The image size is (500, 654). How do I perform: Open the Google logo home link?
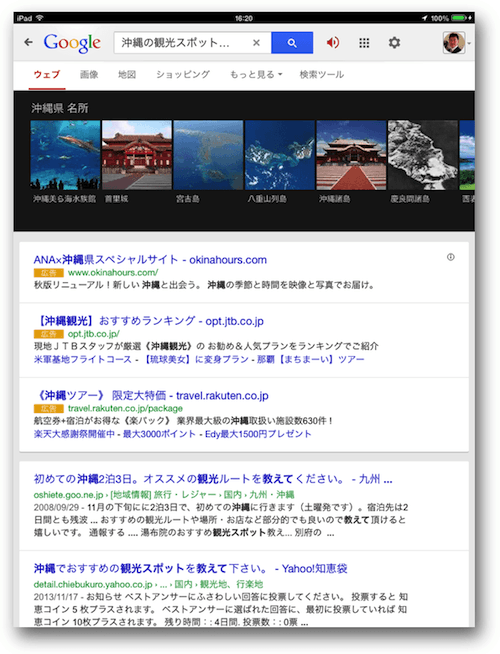pos(72,43)
